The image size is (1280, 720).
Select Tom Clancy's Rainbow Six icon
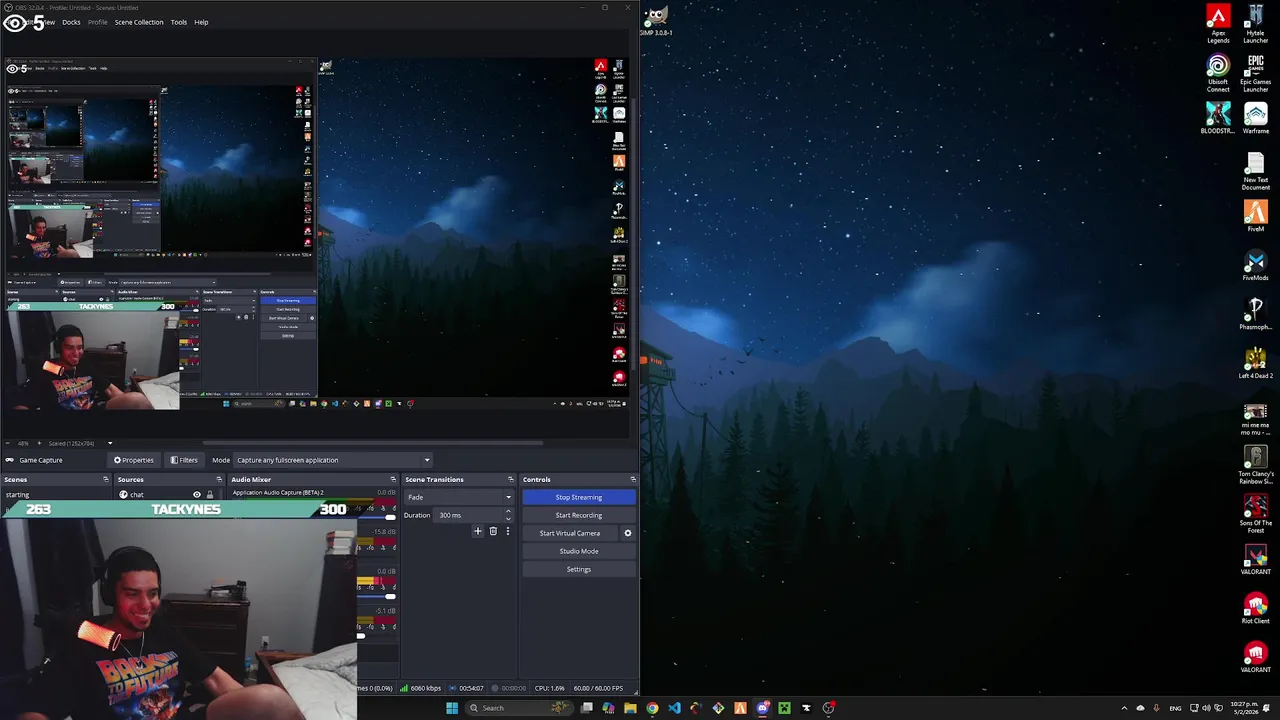pos(1256,465)
